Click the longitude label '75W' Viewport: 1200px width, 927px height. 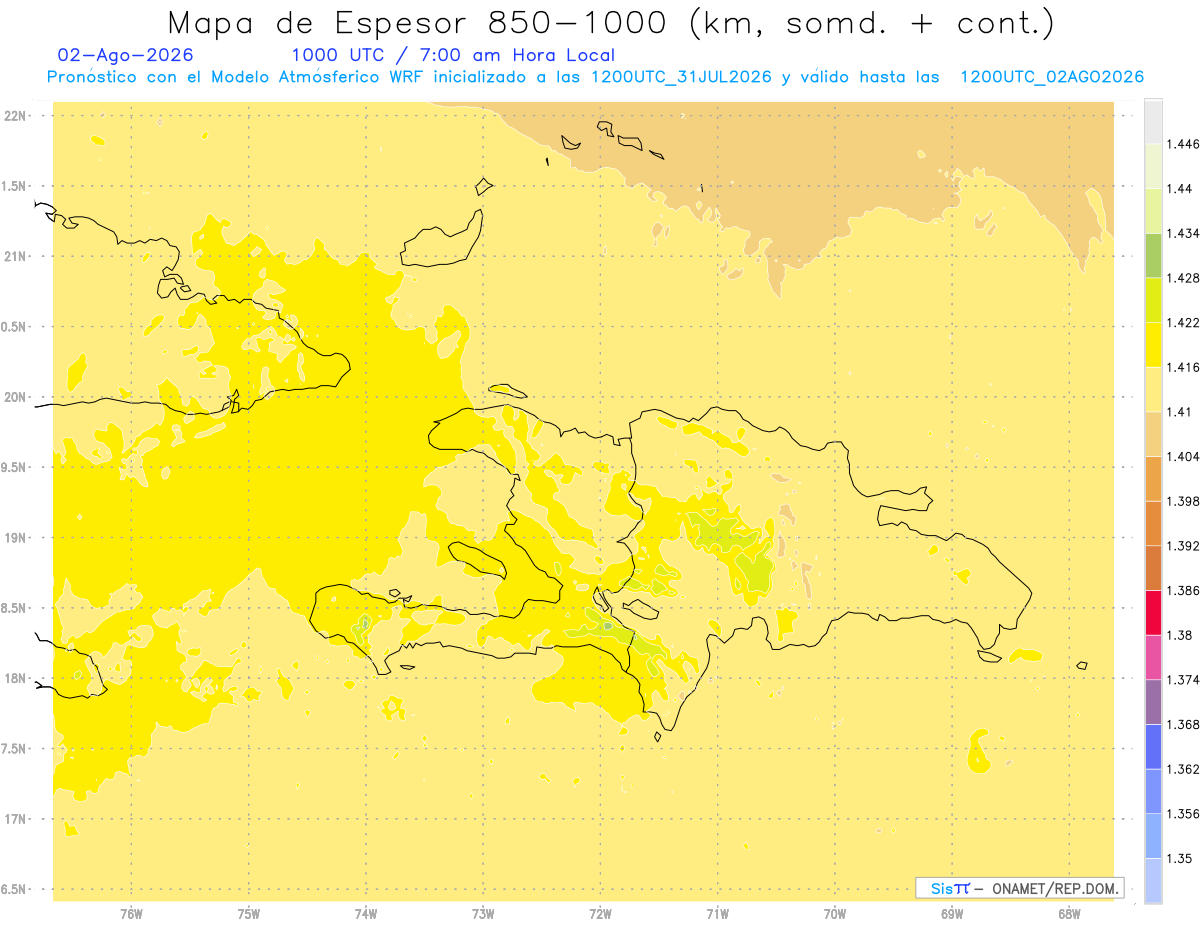click(249, 914)
